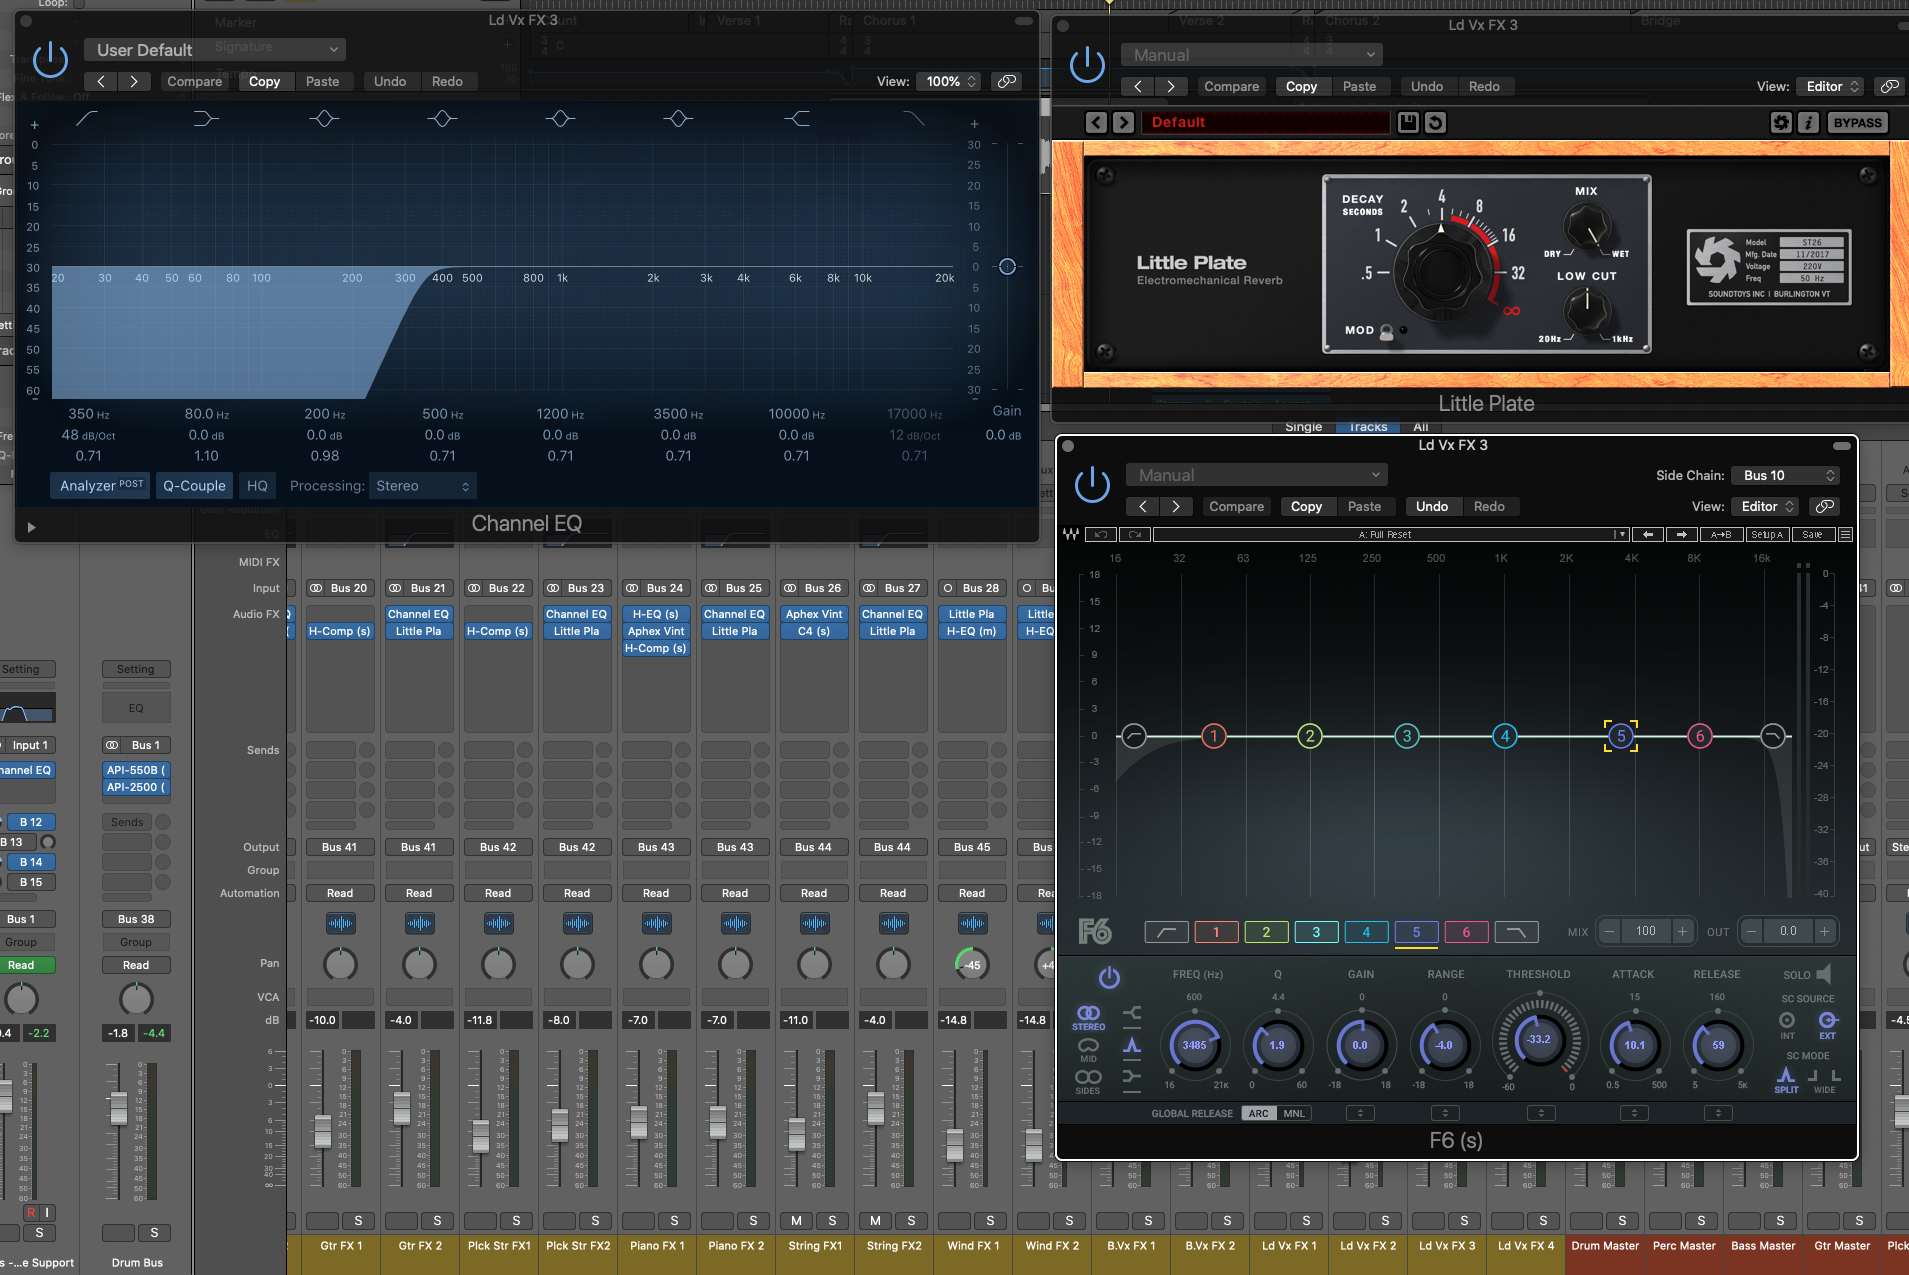Open Manual preset dropdown in F6 window
Image resolution: width=1909 pixels, height=1275 pixels.
click(1257, 475)
